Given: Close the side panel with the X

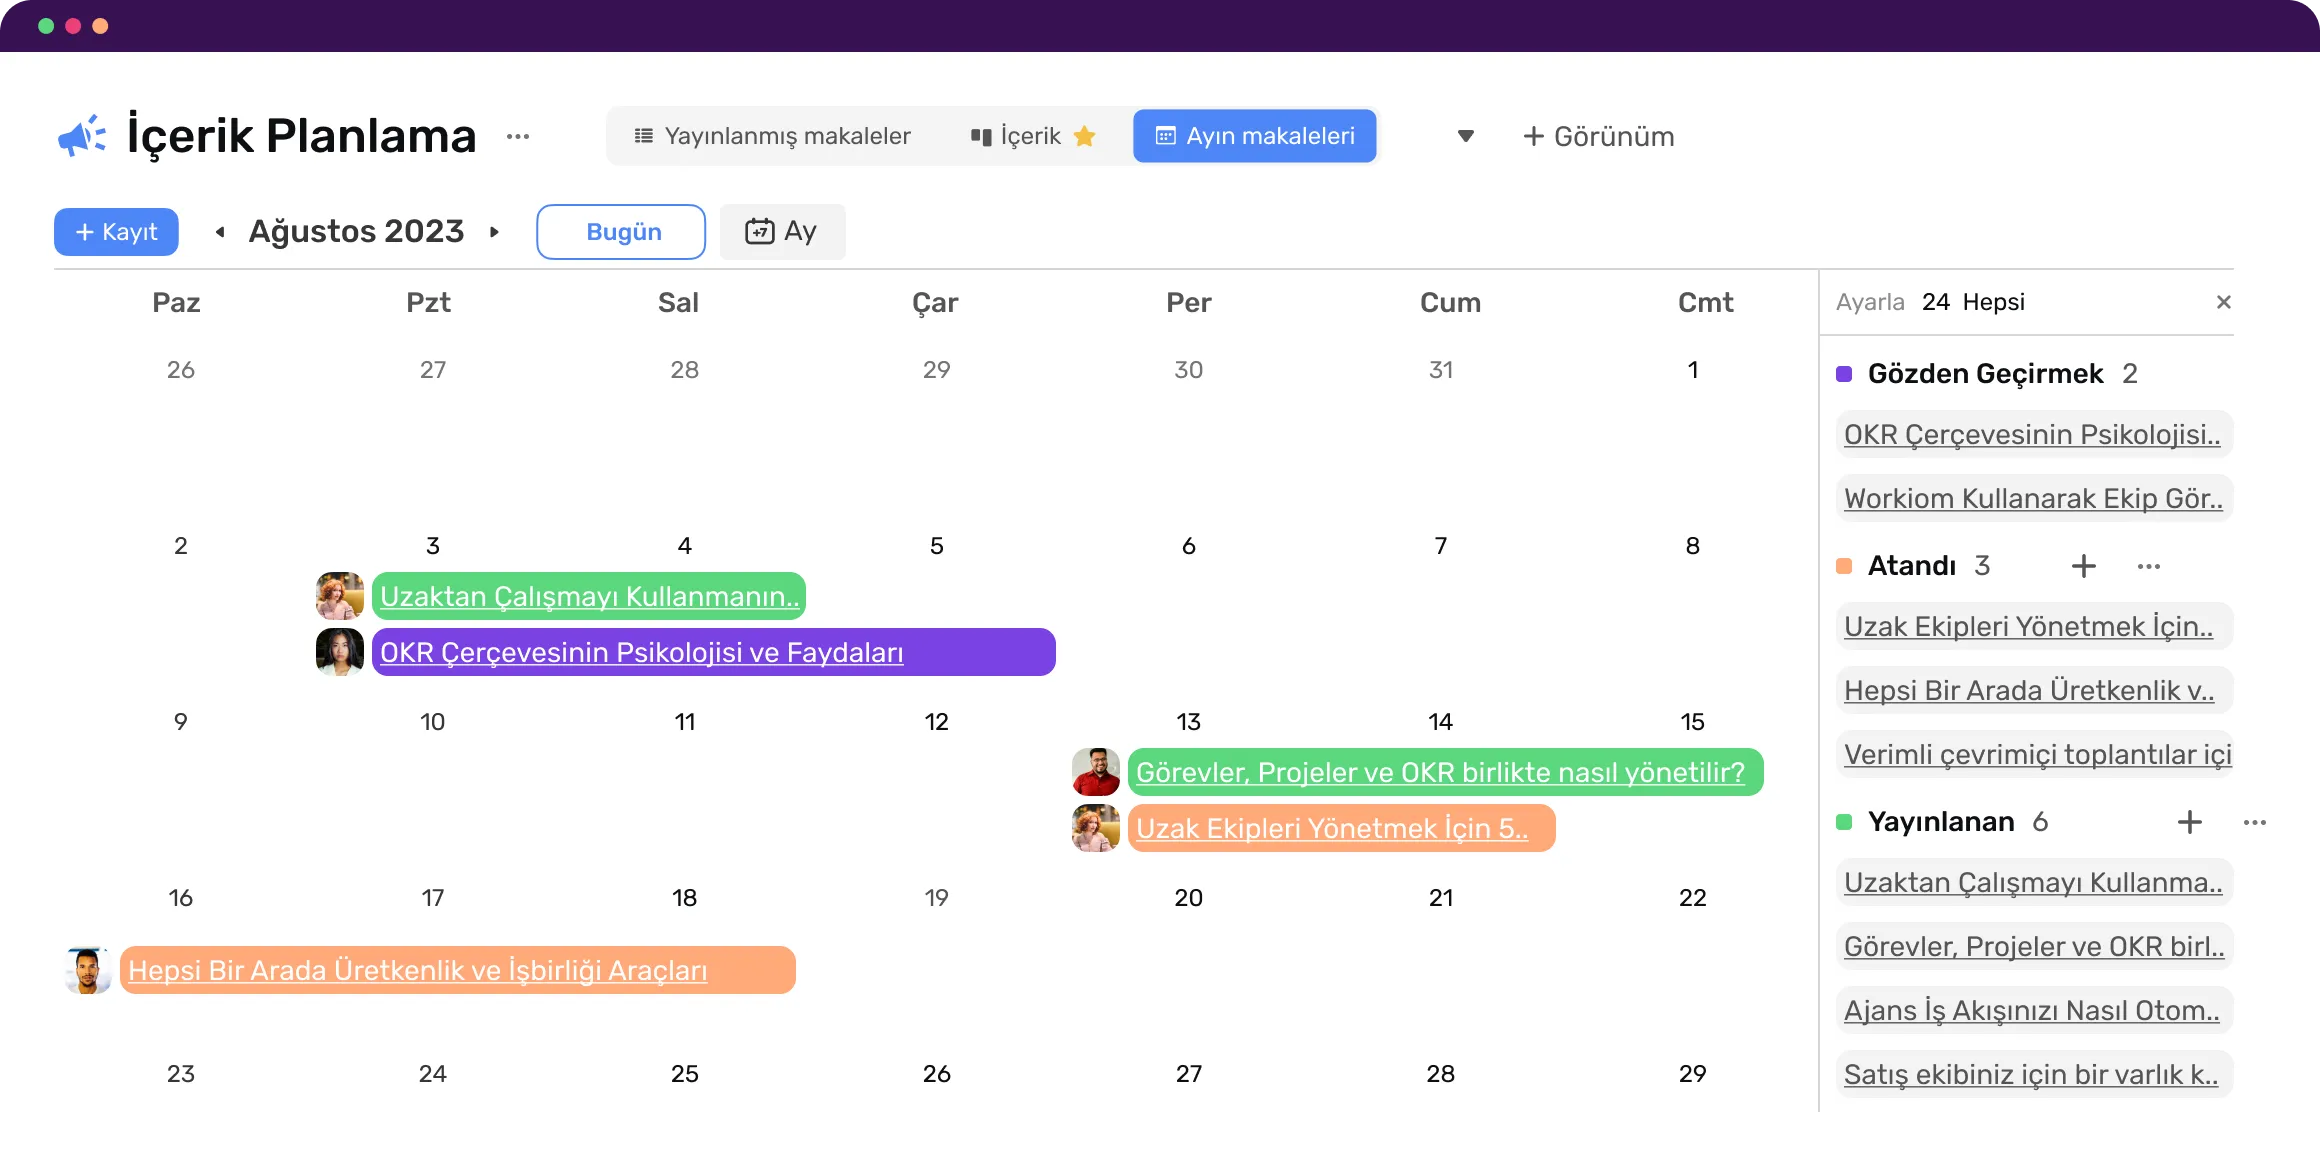Looking at the screenshot, I should [2223, 302].
